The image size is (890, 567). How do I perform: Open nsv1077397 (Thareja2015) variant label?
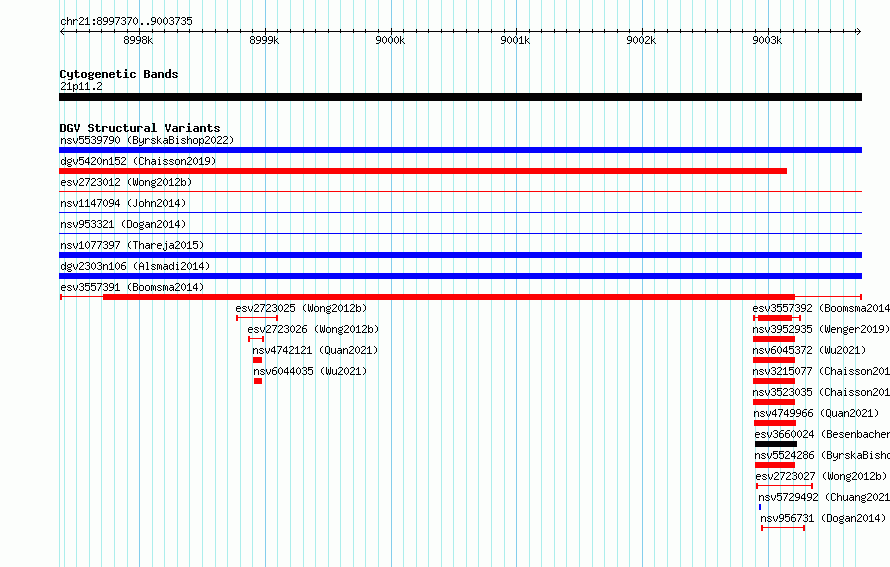coord(132,245)
